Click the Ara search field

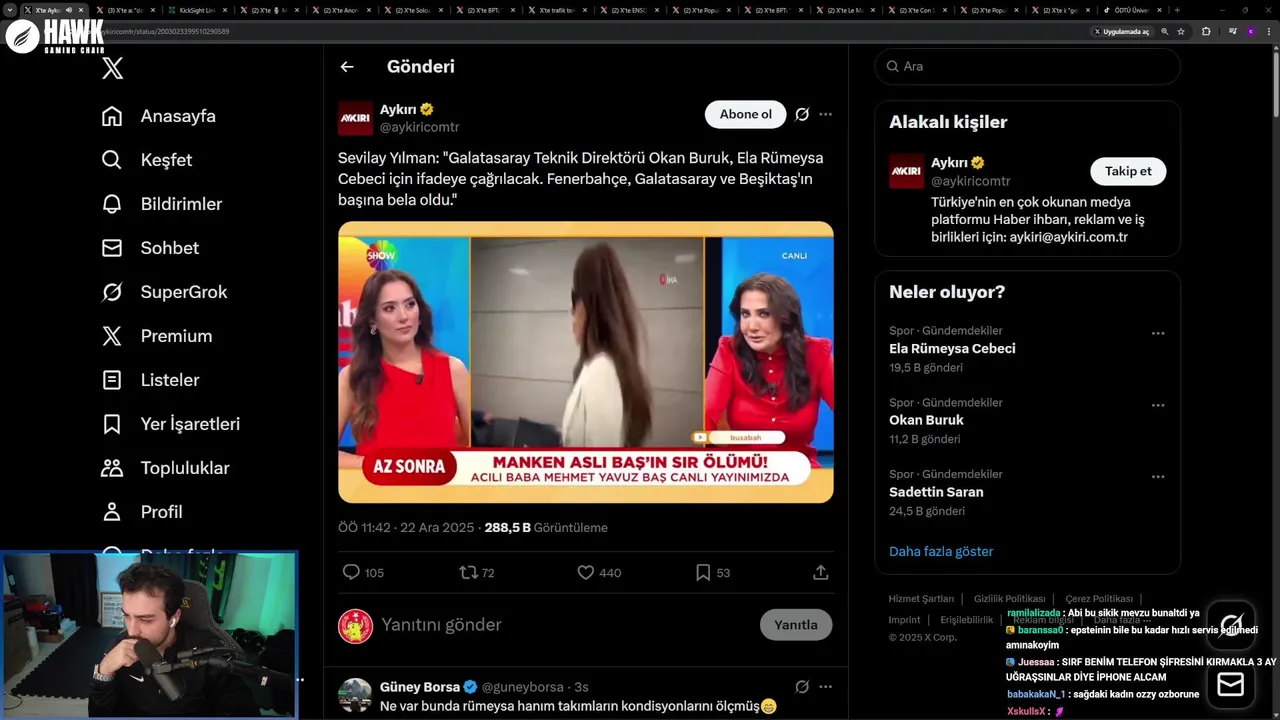[1027, 66]
